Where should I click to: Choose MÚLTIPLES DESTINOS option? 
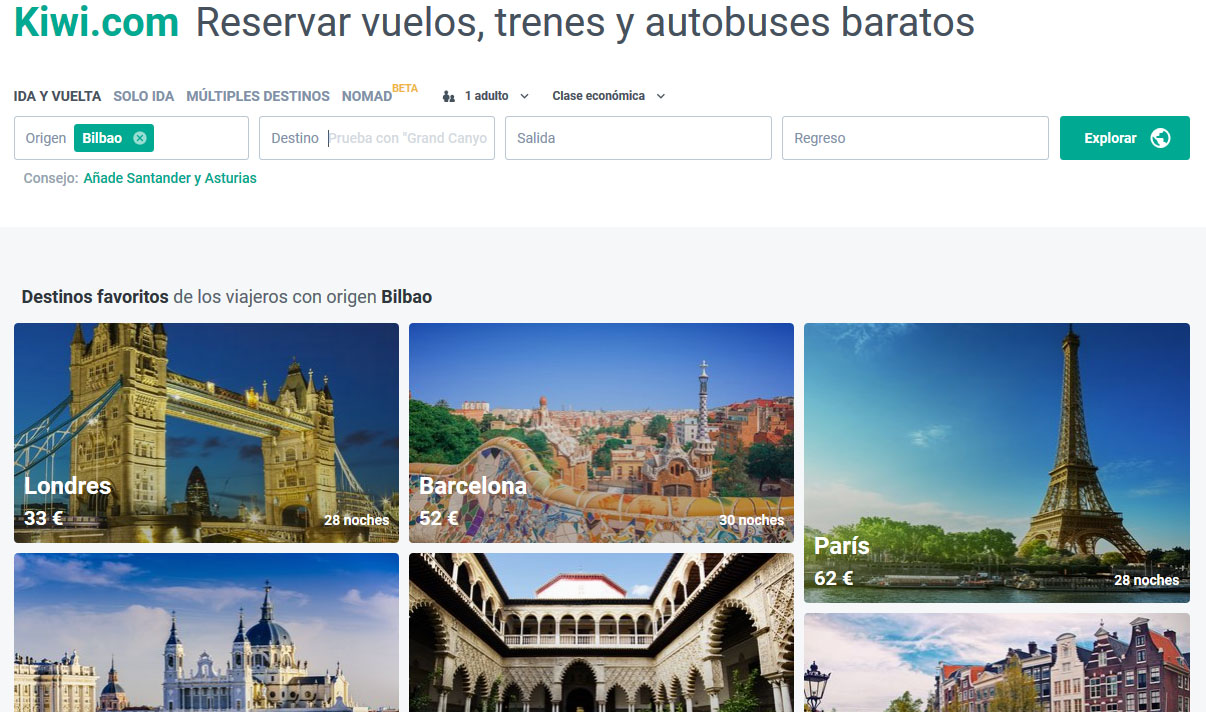tap(257, 96)
